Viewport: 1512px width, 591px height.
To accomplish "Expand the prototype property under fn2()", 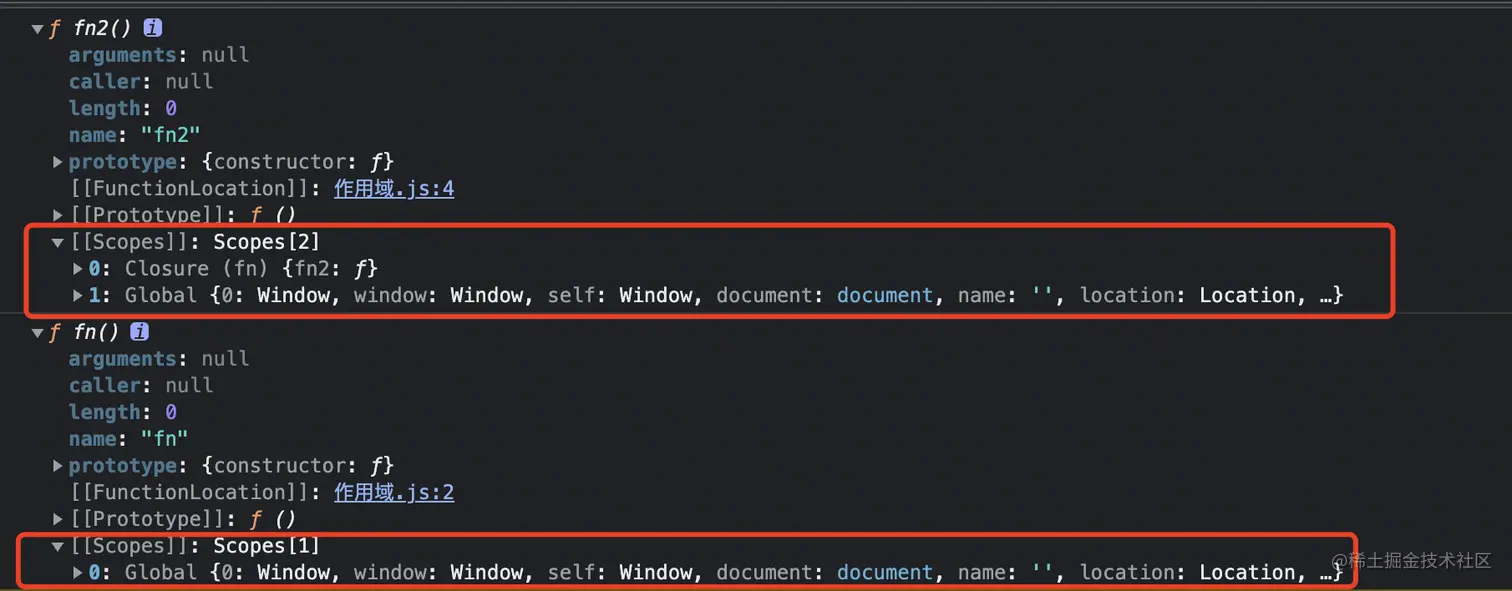I will pos(58,162).
